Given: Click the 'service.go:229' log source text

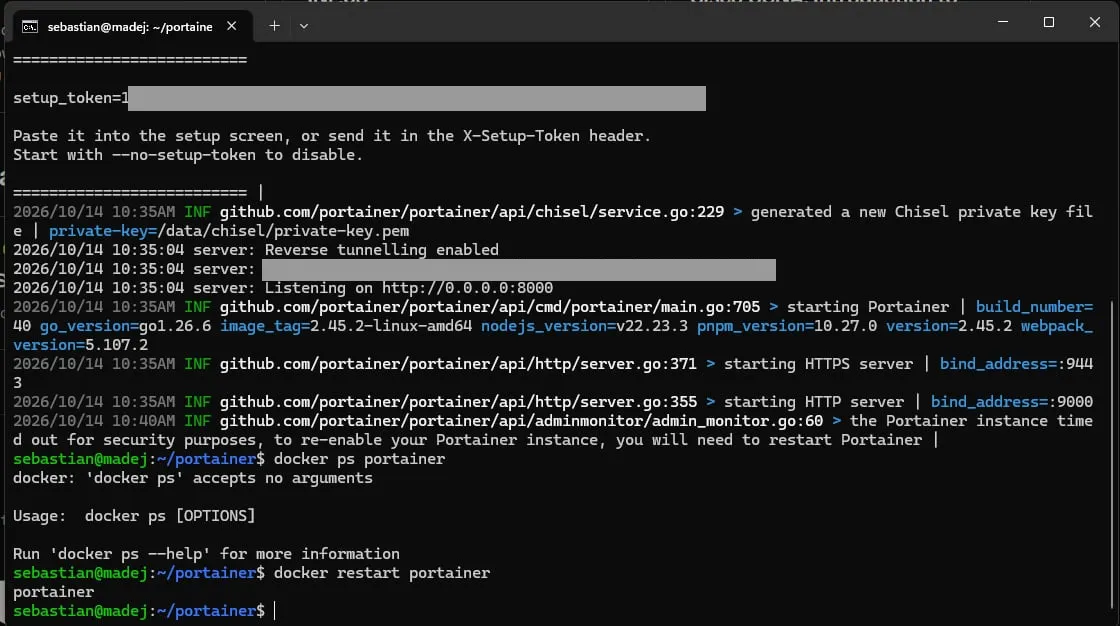Looking at the screenshot, I should pos(661,212).
